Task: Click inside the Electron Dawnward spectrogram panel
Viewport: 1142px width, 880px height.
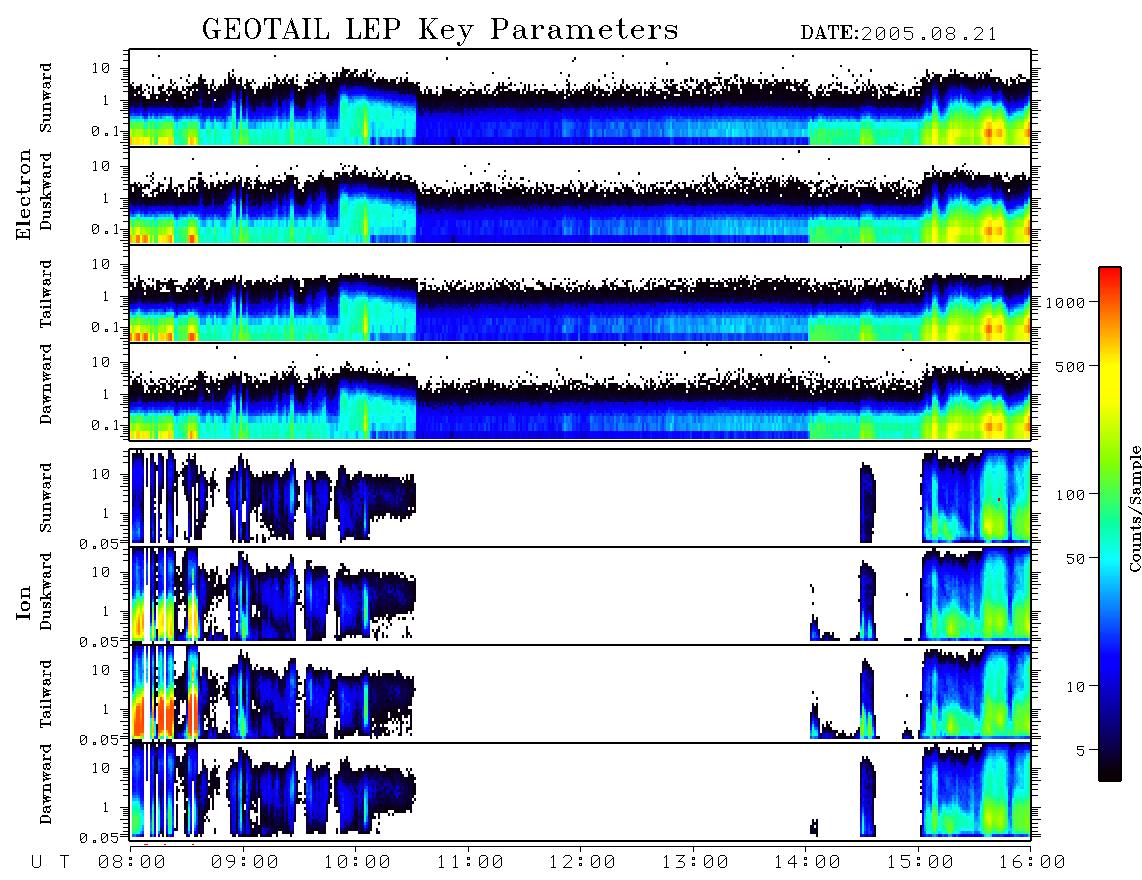Action: coord(580,392)
